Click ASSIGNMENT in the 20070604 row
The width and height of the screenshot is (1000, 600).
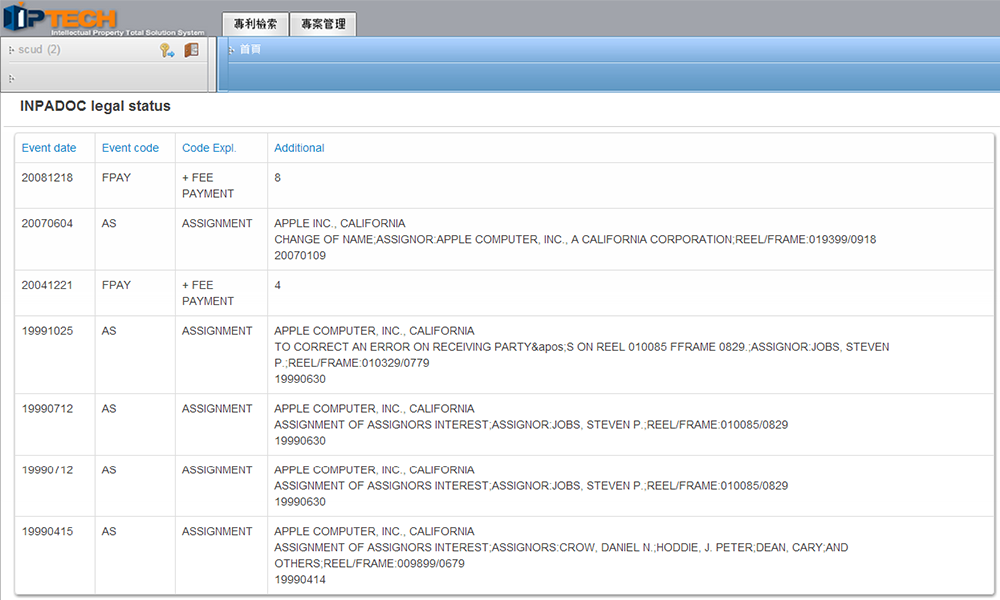pos(217,224)
